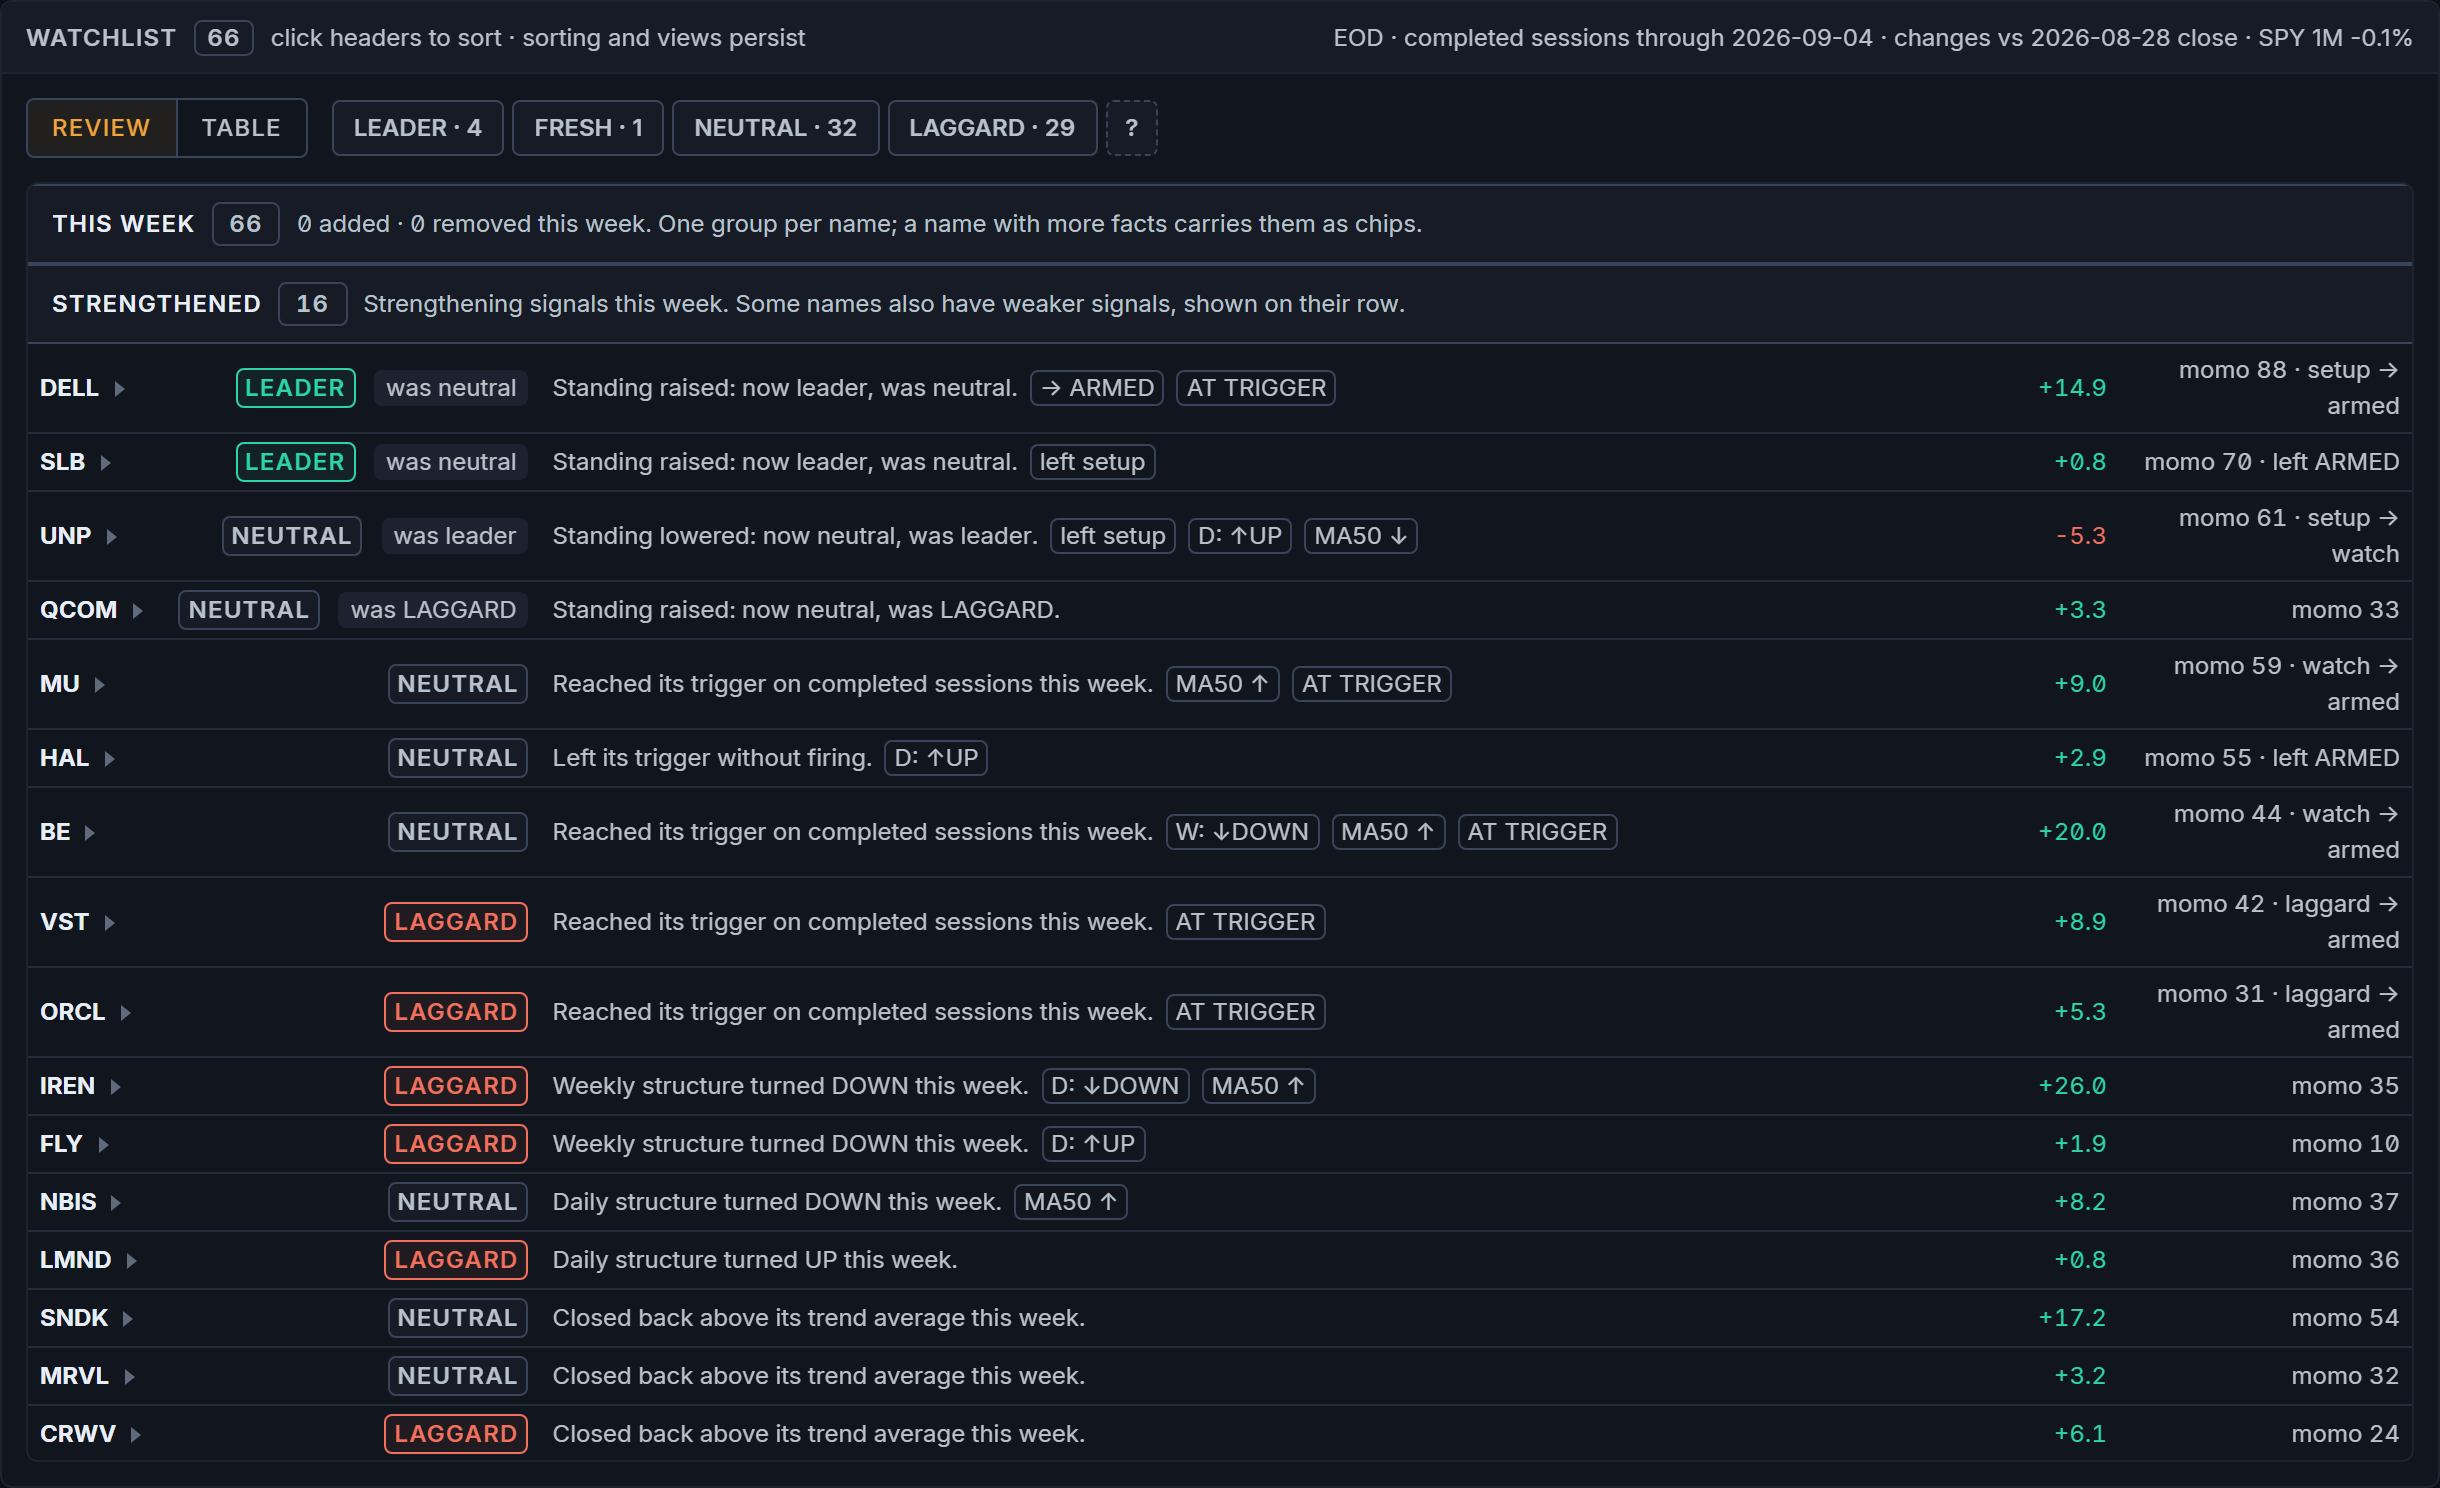Expand the SNDK row disclosure triangle

click(x=127, y=1318)
